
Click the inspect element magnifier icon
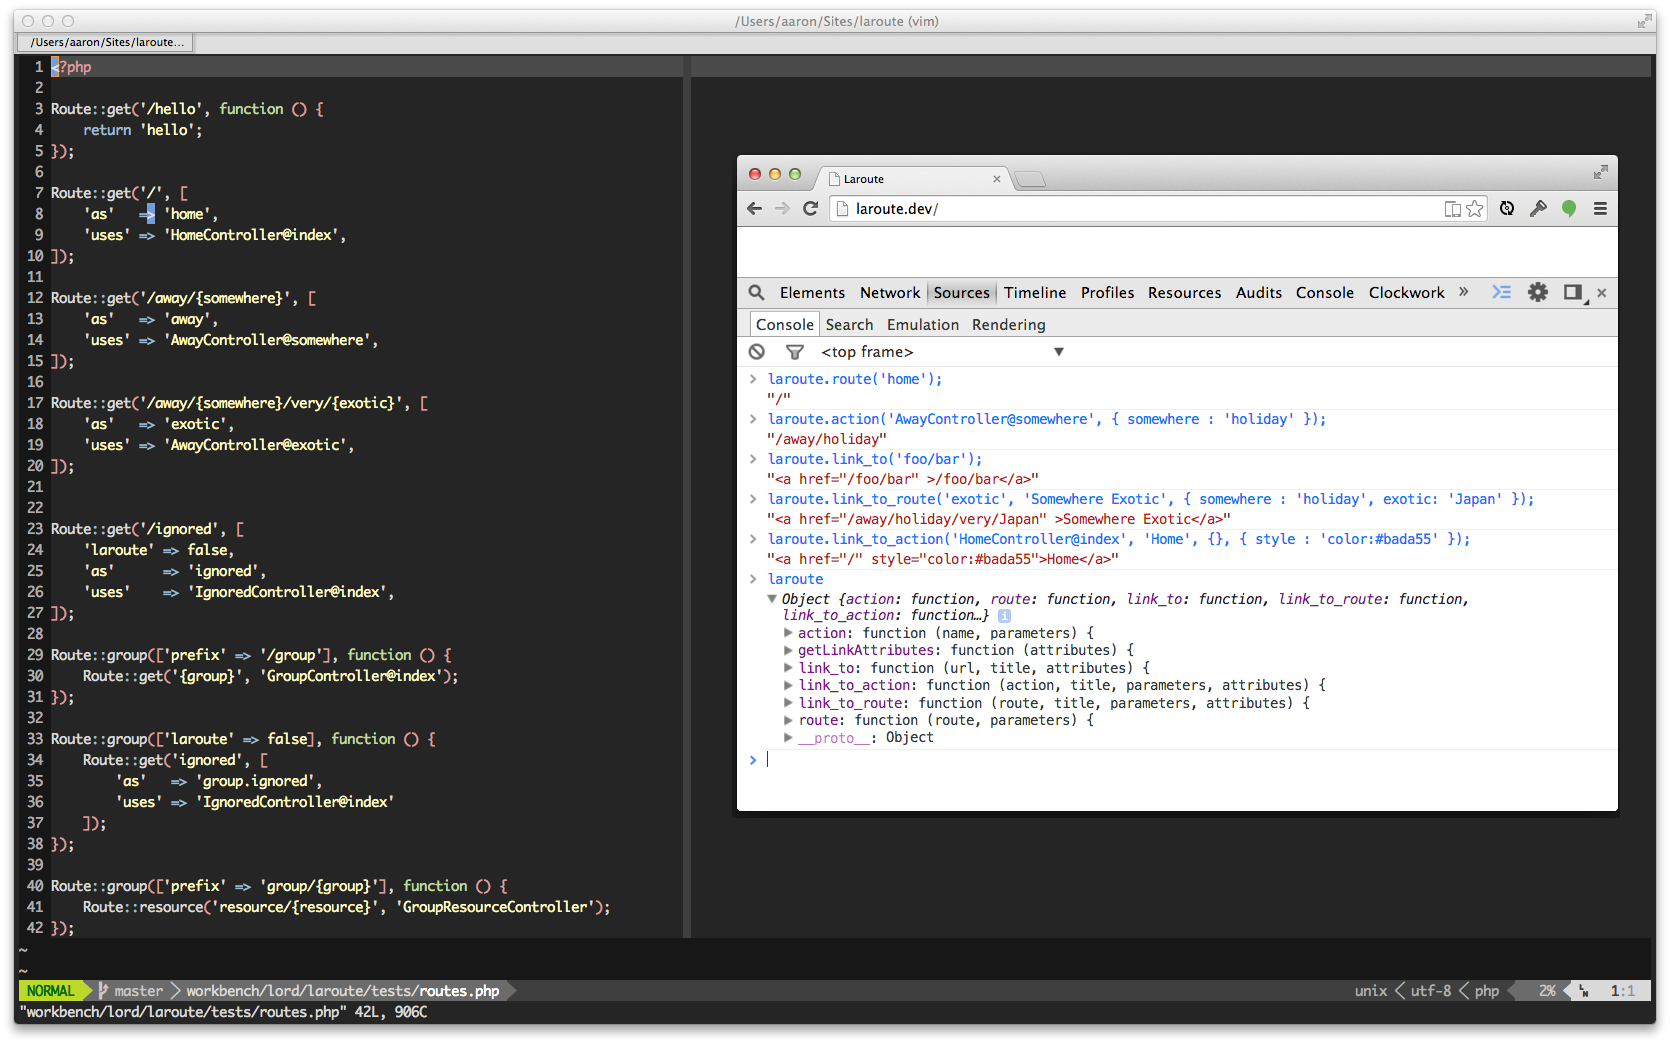click(x=757, y=292)
